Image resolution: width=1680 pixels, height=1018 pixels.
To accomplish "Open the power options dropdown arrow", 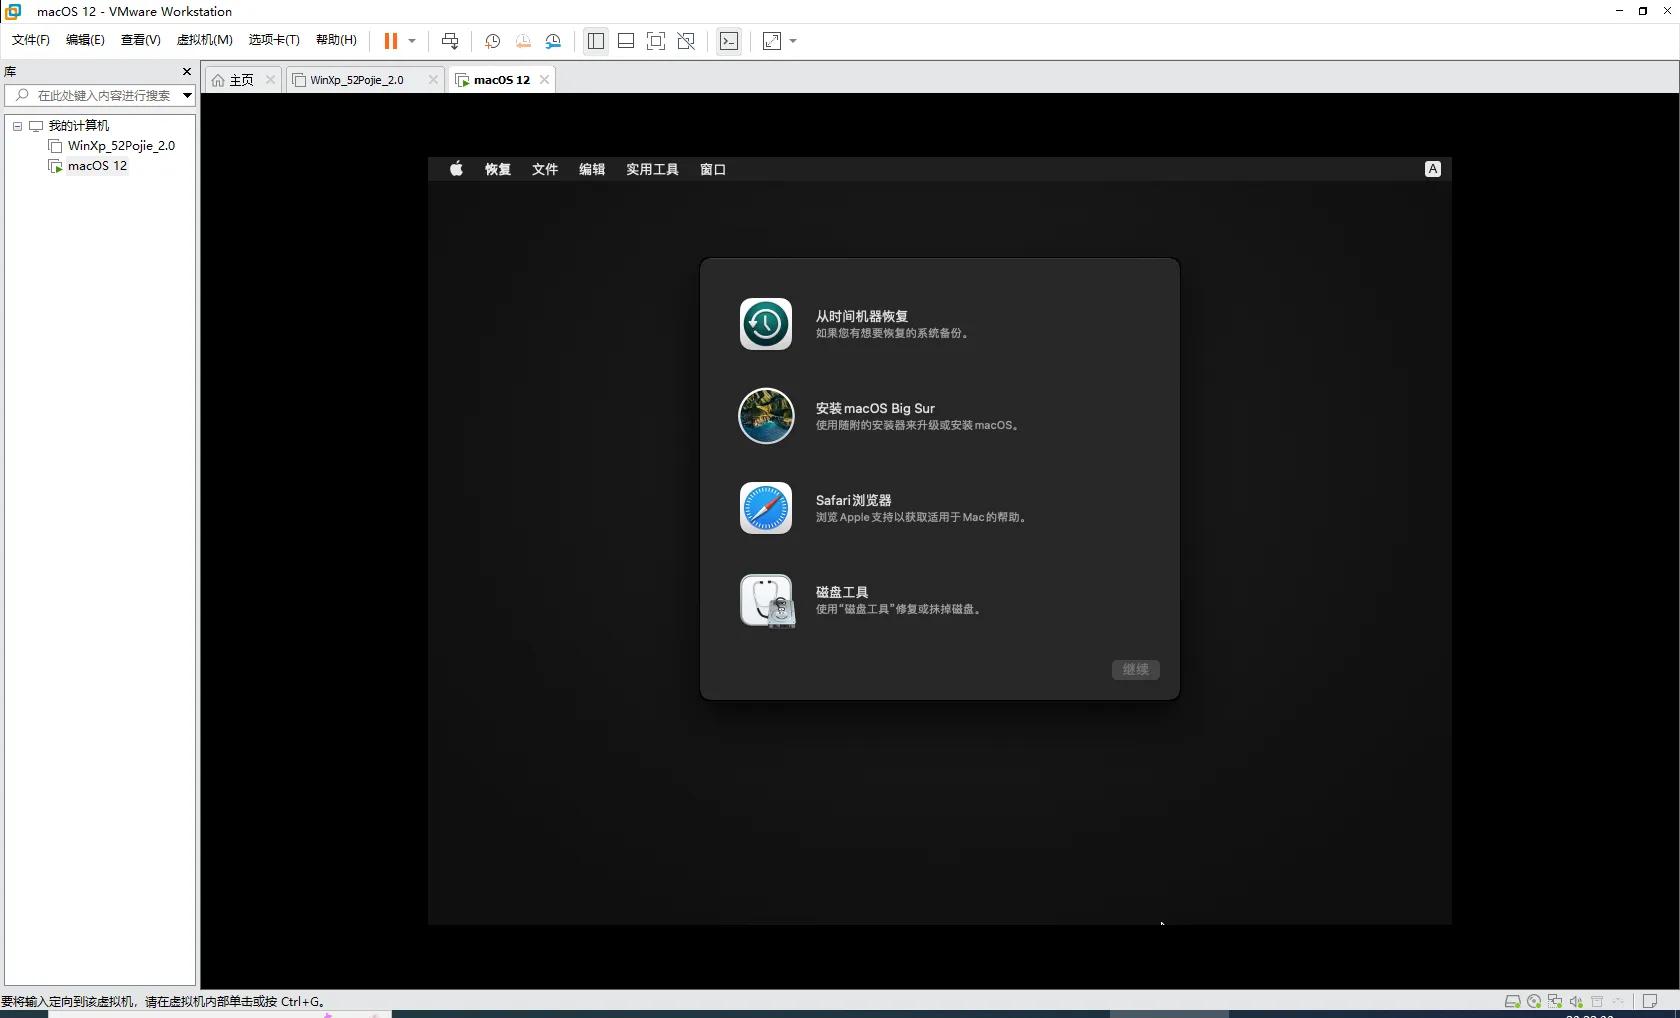I will 412,41.
